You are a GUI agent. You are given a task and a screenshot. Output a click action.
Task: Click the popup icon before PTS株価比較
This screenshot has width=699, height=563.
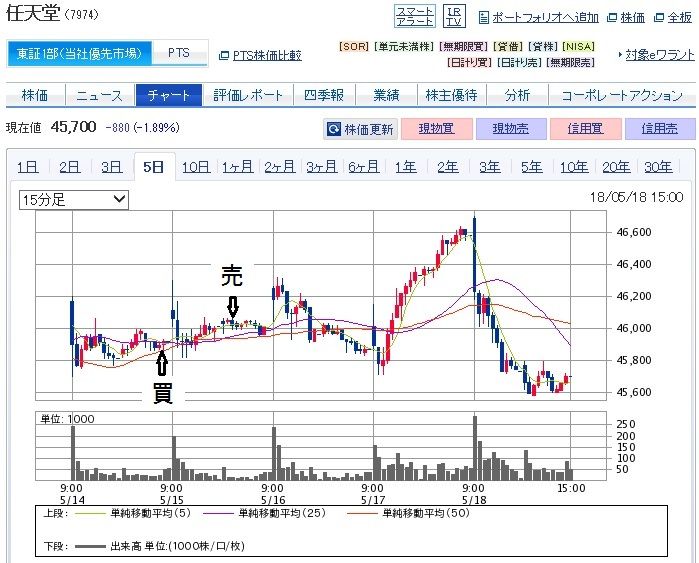pyautogui.click(x=224, y=56)
